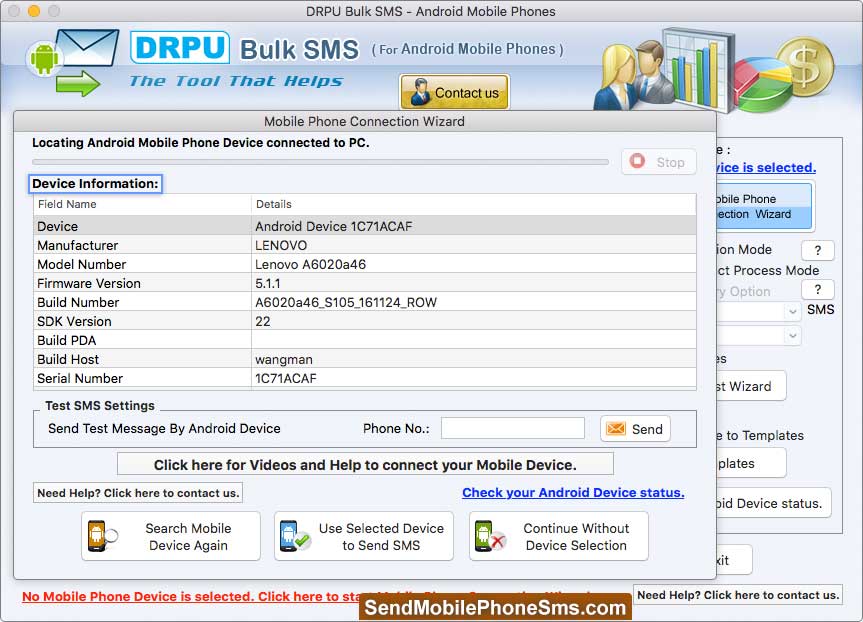
Task: Click phone with green checkmark icon
Action: [295, 536]
